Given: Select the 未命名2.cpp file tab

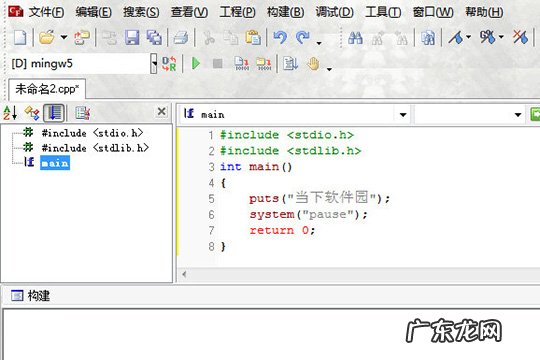Looking at the screenshot, I should pos(47,89).
